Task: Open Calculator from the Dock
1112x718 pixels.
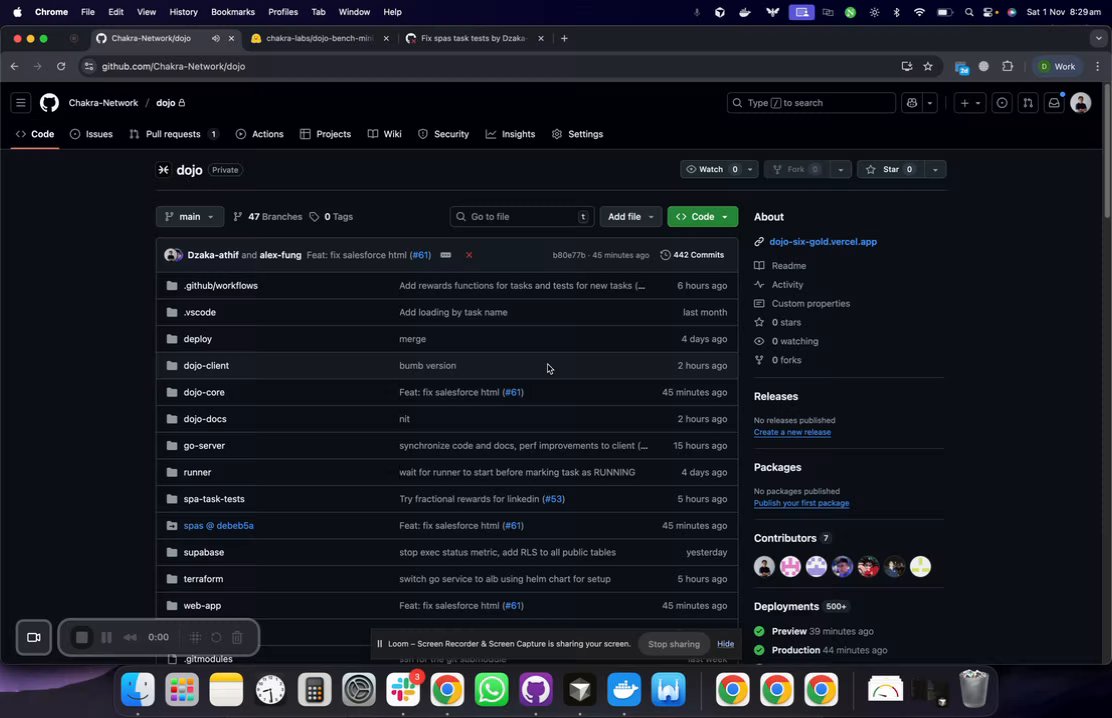Action: 314,690
